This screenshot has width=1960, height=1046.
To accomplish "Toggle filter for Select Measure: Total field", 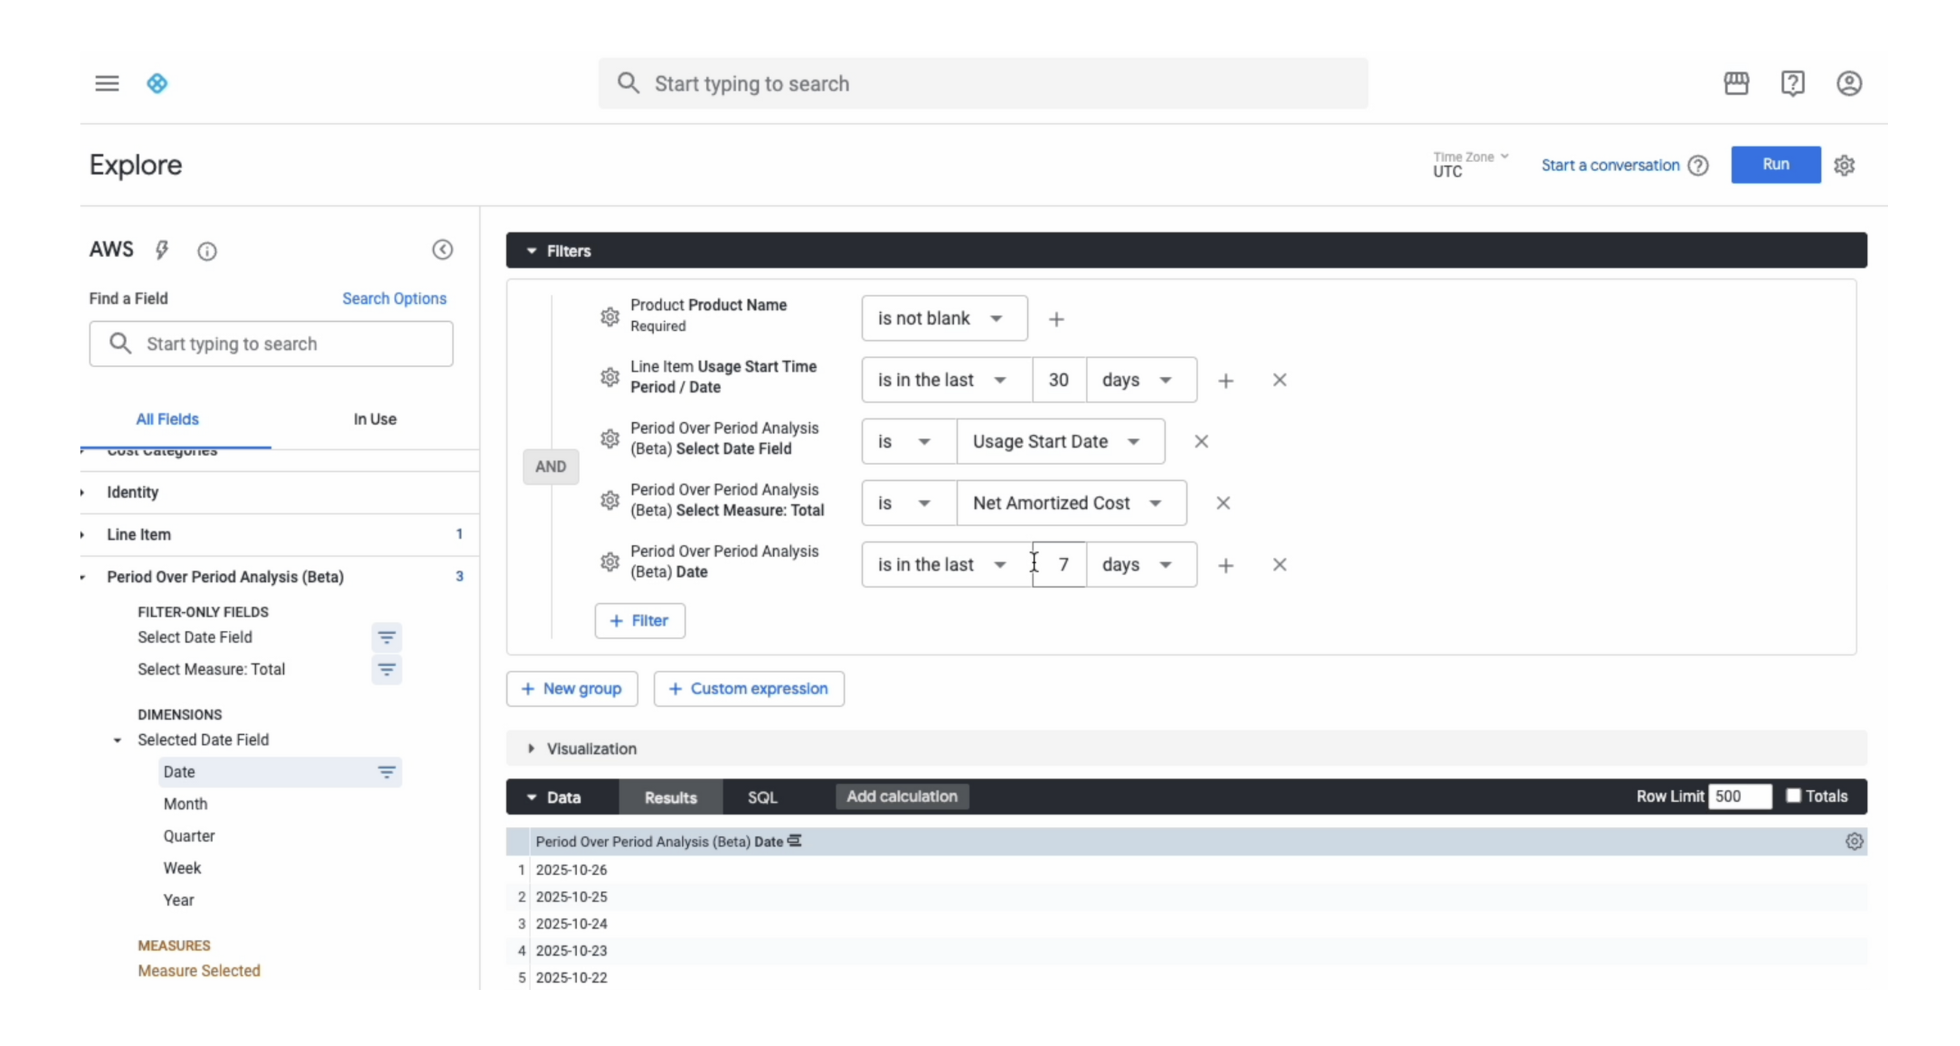I will 386,670.
